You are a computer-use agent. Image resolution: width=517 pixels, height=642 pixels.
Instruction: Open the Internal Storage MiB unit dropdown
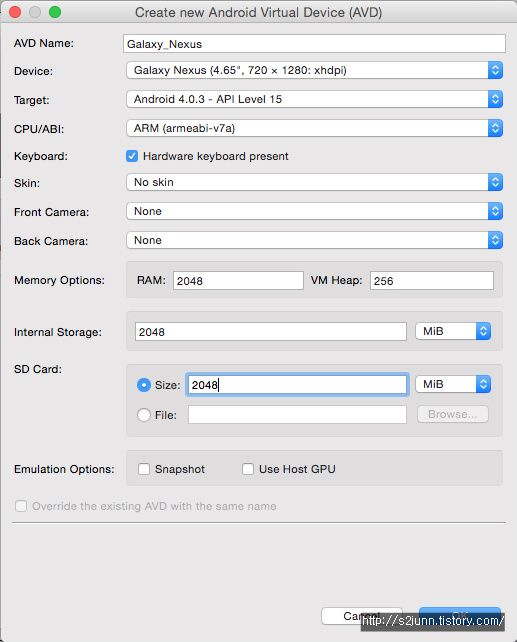(453, 331)
